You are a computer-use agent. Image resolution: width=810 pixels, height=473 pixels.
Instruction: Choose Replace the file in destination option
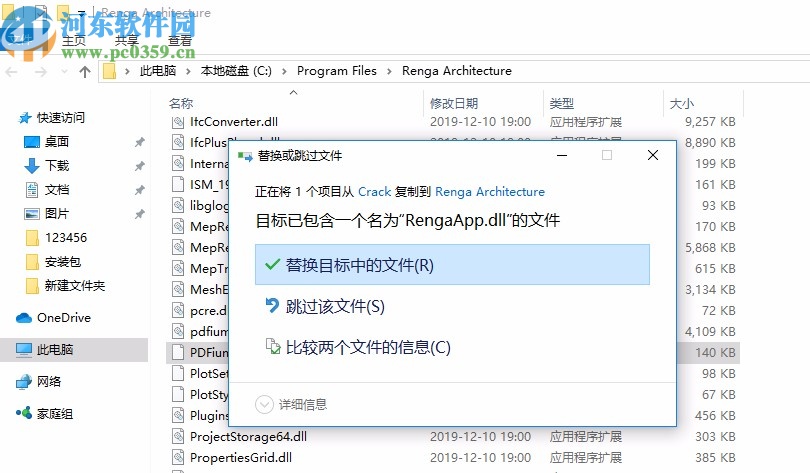click(x=452, y=265)
